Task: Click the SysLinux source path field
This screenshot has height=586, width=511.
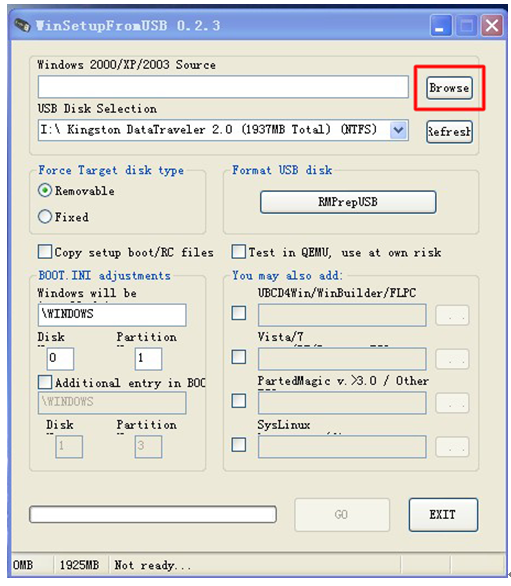Action: (x=342, y=447)
